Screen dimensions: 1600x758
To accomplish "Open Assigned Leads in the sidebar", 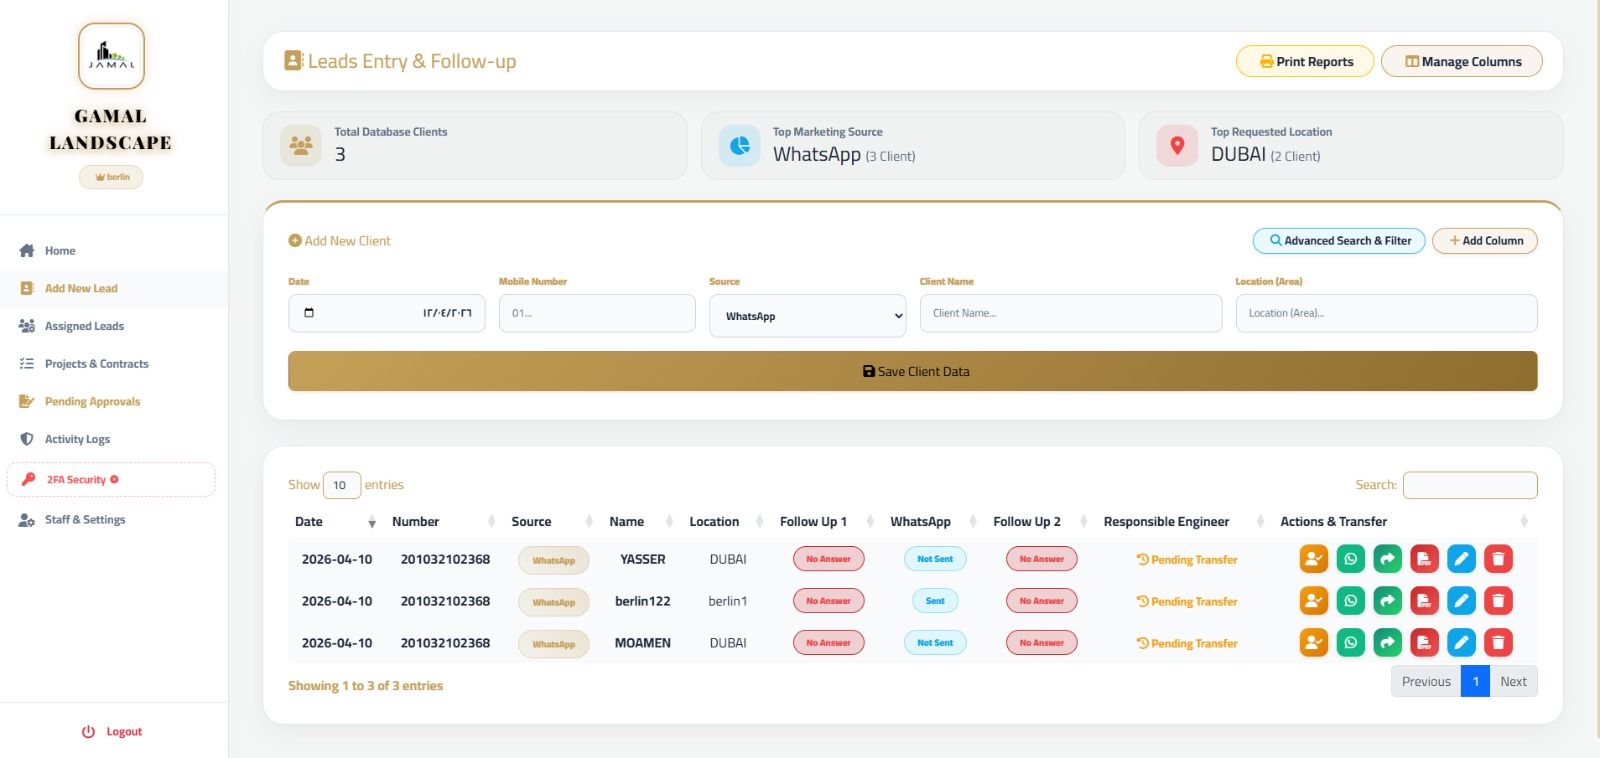I will pyautogui.click(x=84, y=326).
